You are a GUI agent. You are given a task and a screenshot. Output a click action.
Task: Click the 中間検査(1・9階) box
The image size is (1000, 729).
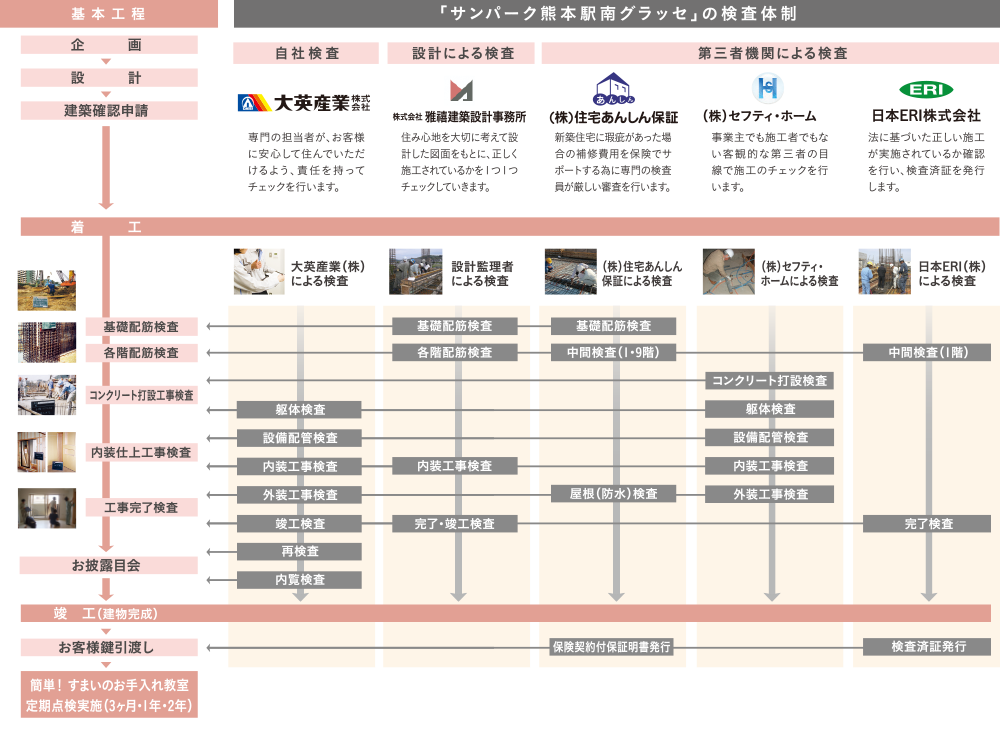click(614, 352)
